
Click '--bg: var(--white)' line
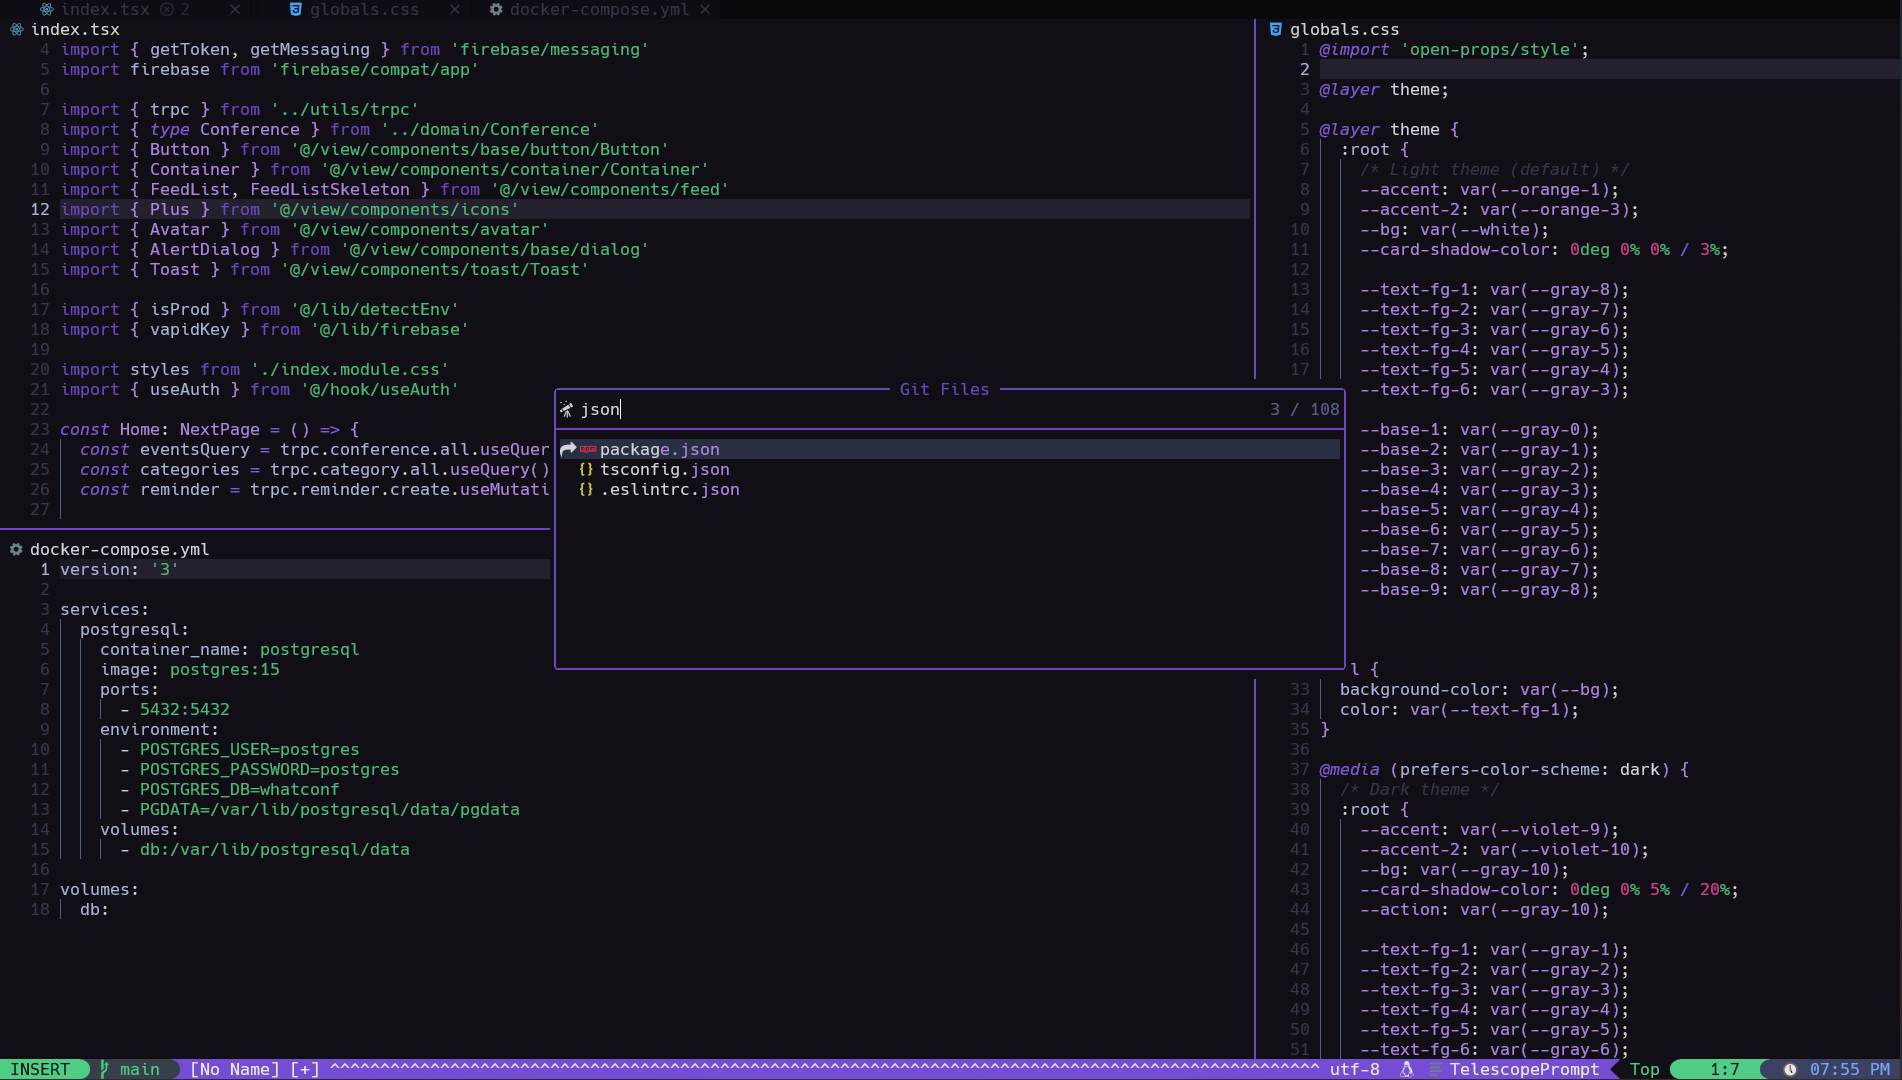point(1454,229)
